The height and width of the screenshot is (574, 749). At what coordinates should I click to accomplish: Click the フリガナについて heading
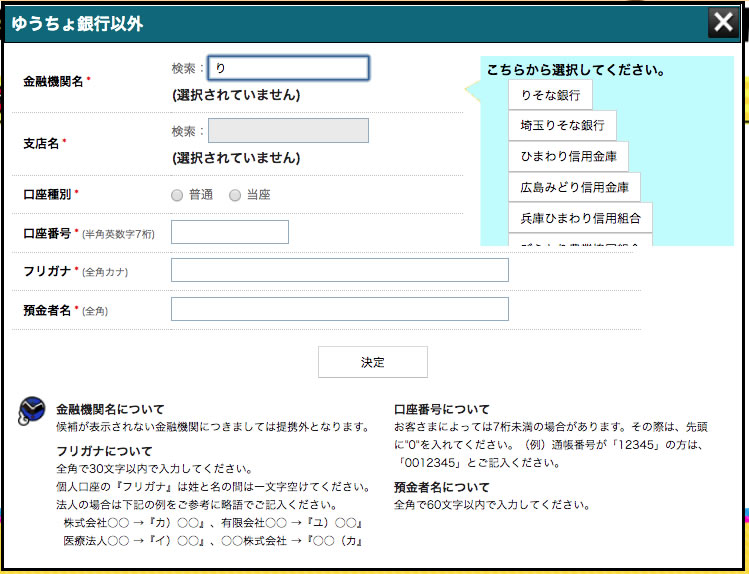click(x=104, y=451)
